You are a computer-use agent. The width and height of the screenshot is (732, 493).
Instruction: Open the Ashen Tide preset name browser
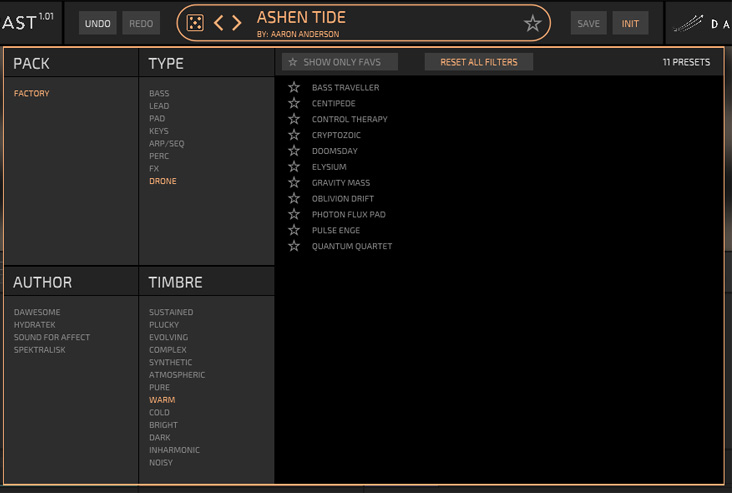click(301, 18)
